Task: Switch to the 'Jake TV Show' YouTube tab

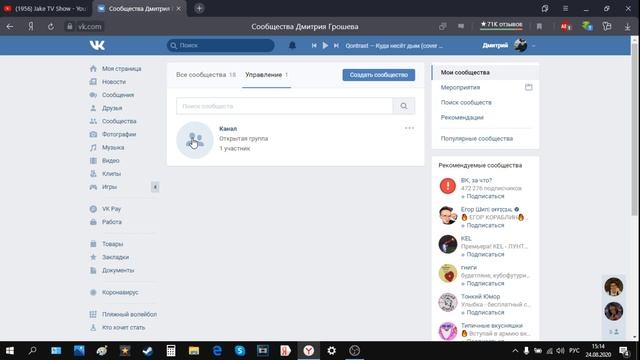Action: (45, 8)
